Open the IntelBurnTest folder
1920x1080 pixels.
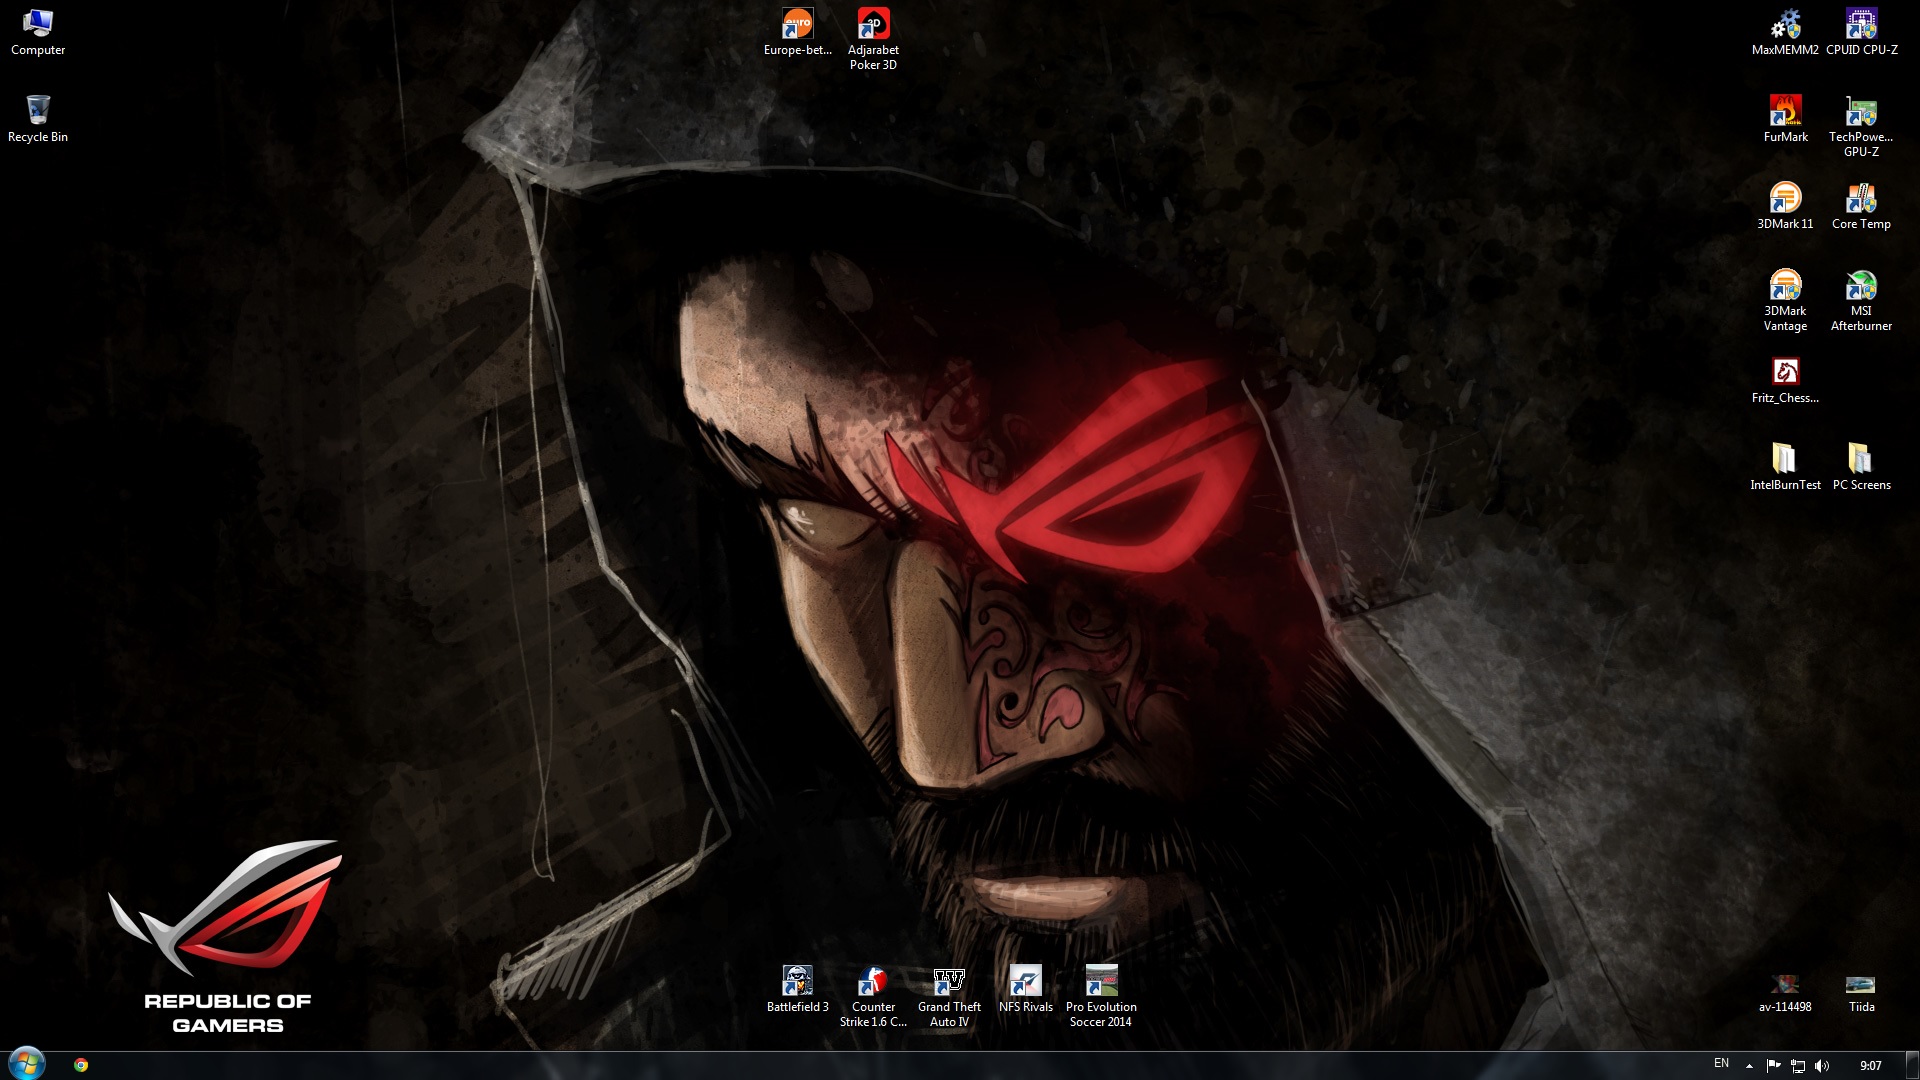click(x=1785, y=467)
